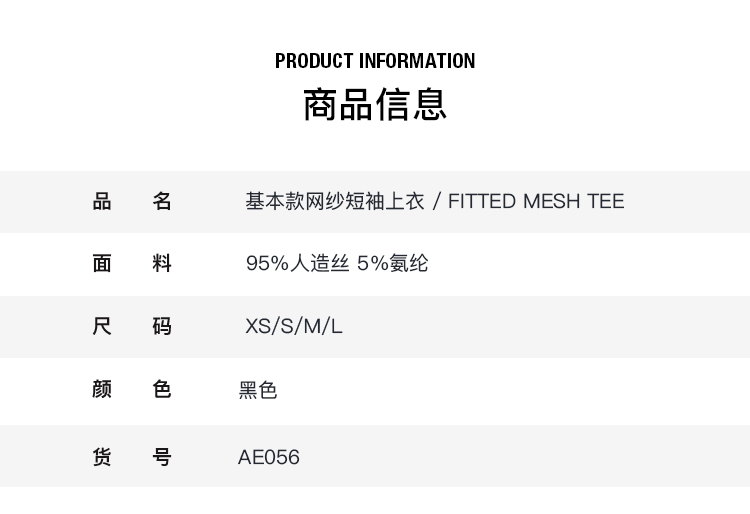This screenshot has height=514, width=750.
Task: Click the XS/S/M/L size value
Action: [x=294, y=326]
